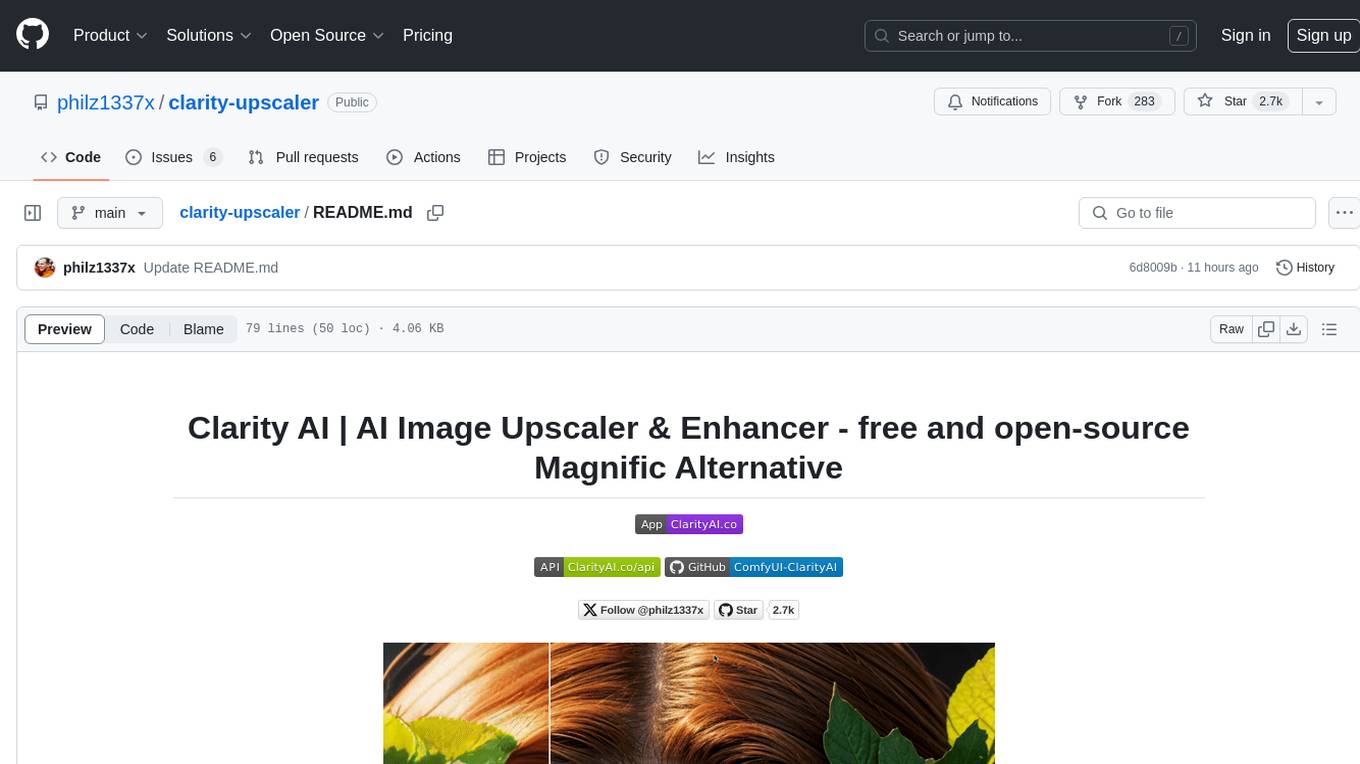The height and width of the screenshot is (764, 1360).
Task: Open philz1337x owner profile link
Action: point(105,102)
